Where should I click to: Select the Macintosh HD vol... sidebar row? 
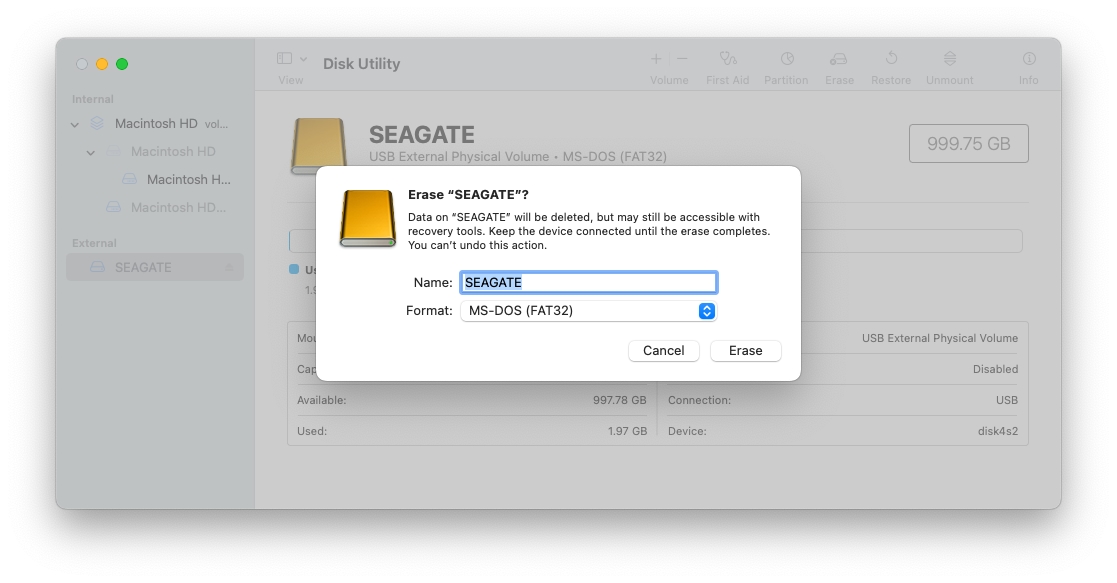click(155, 124)
